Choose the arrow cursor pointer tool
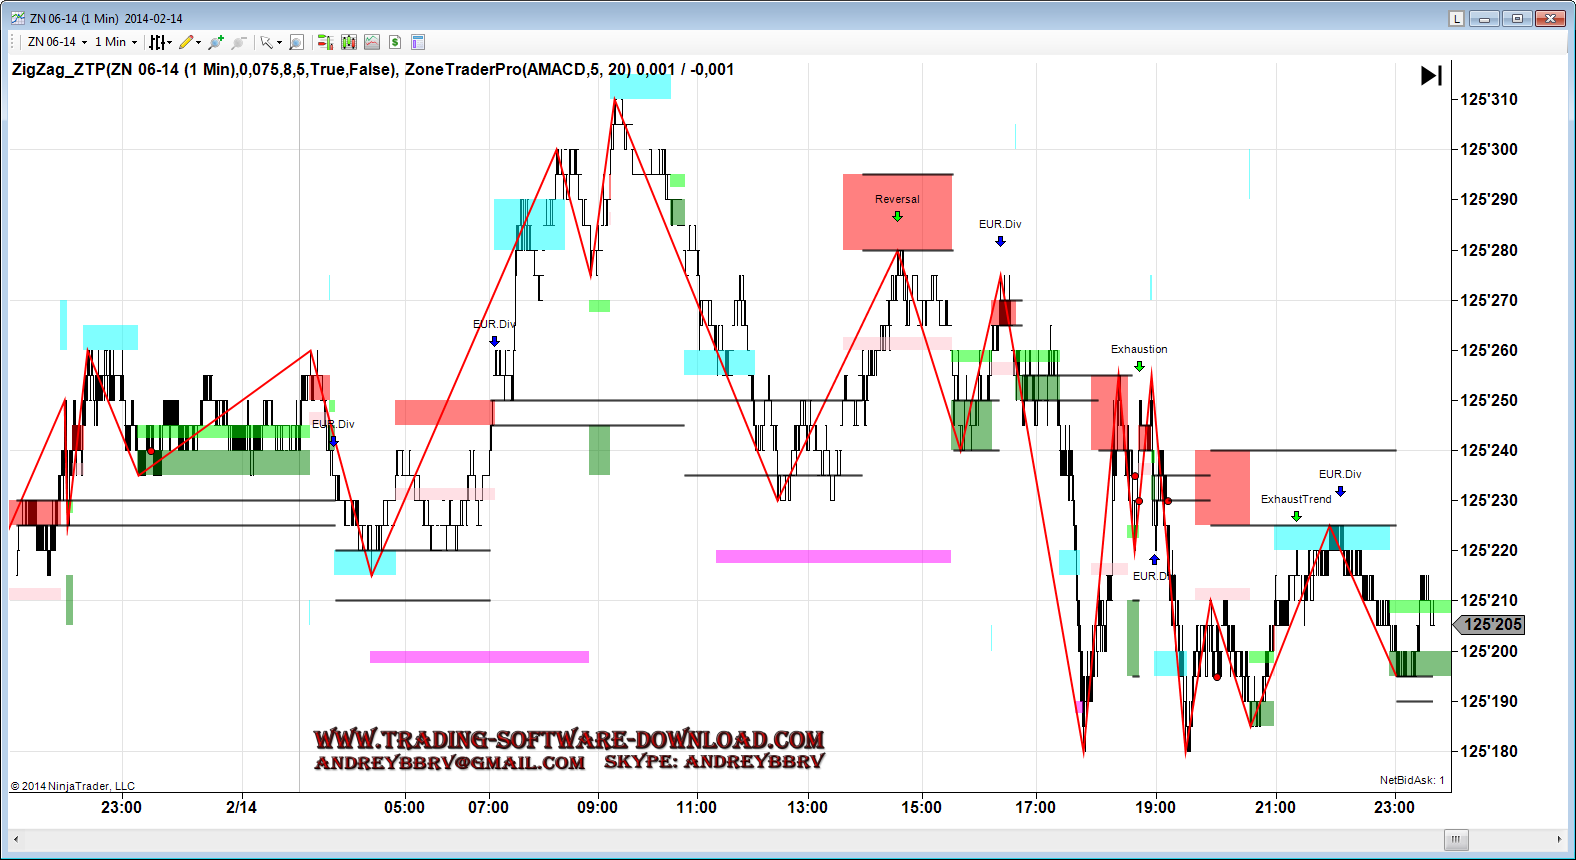The height and width of the screenshot is (860, 1576). [268, 42]
